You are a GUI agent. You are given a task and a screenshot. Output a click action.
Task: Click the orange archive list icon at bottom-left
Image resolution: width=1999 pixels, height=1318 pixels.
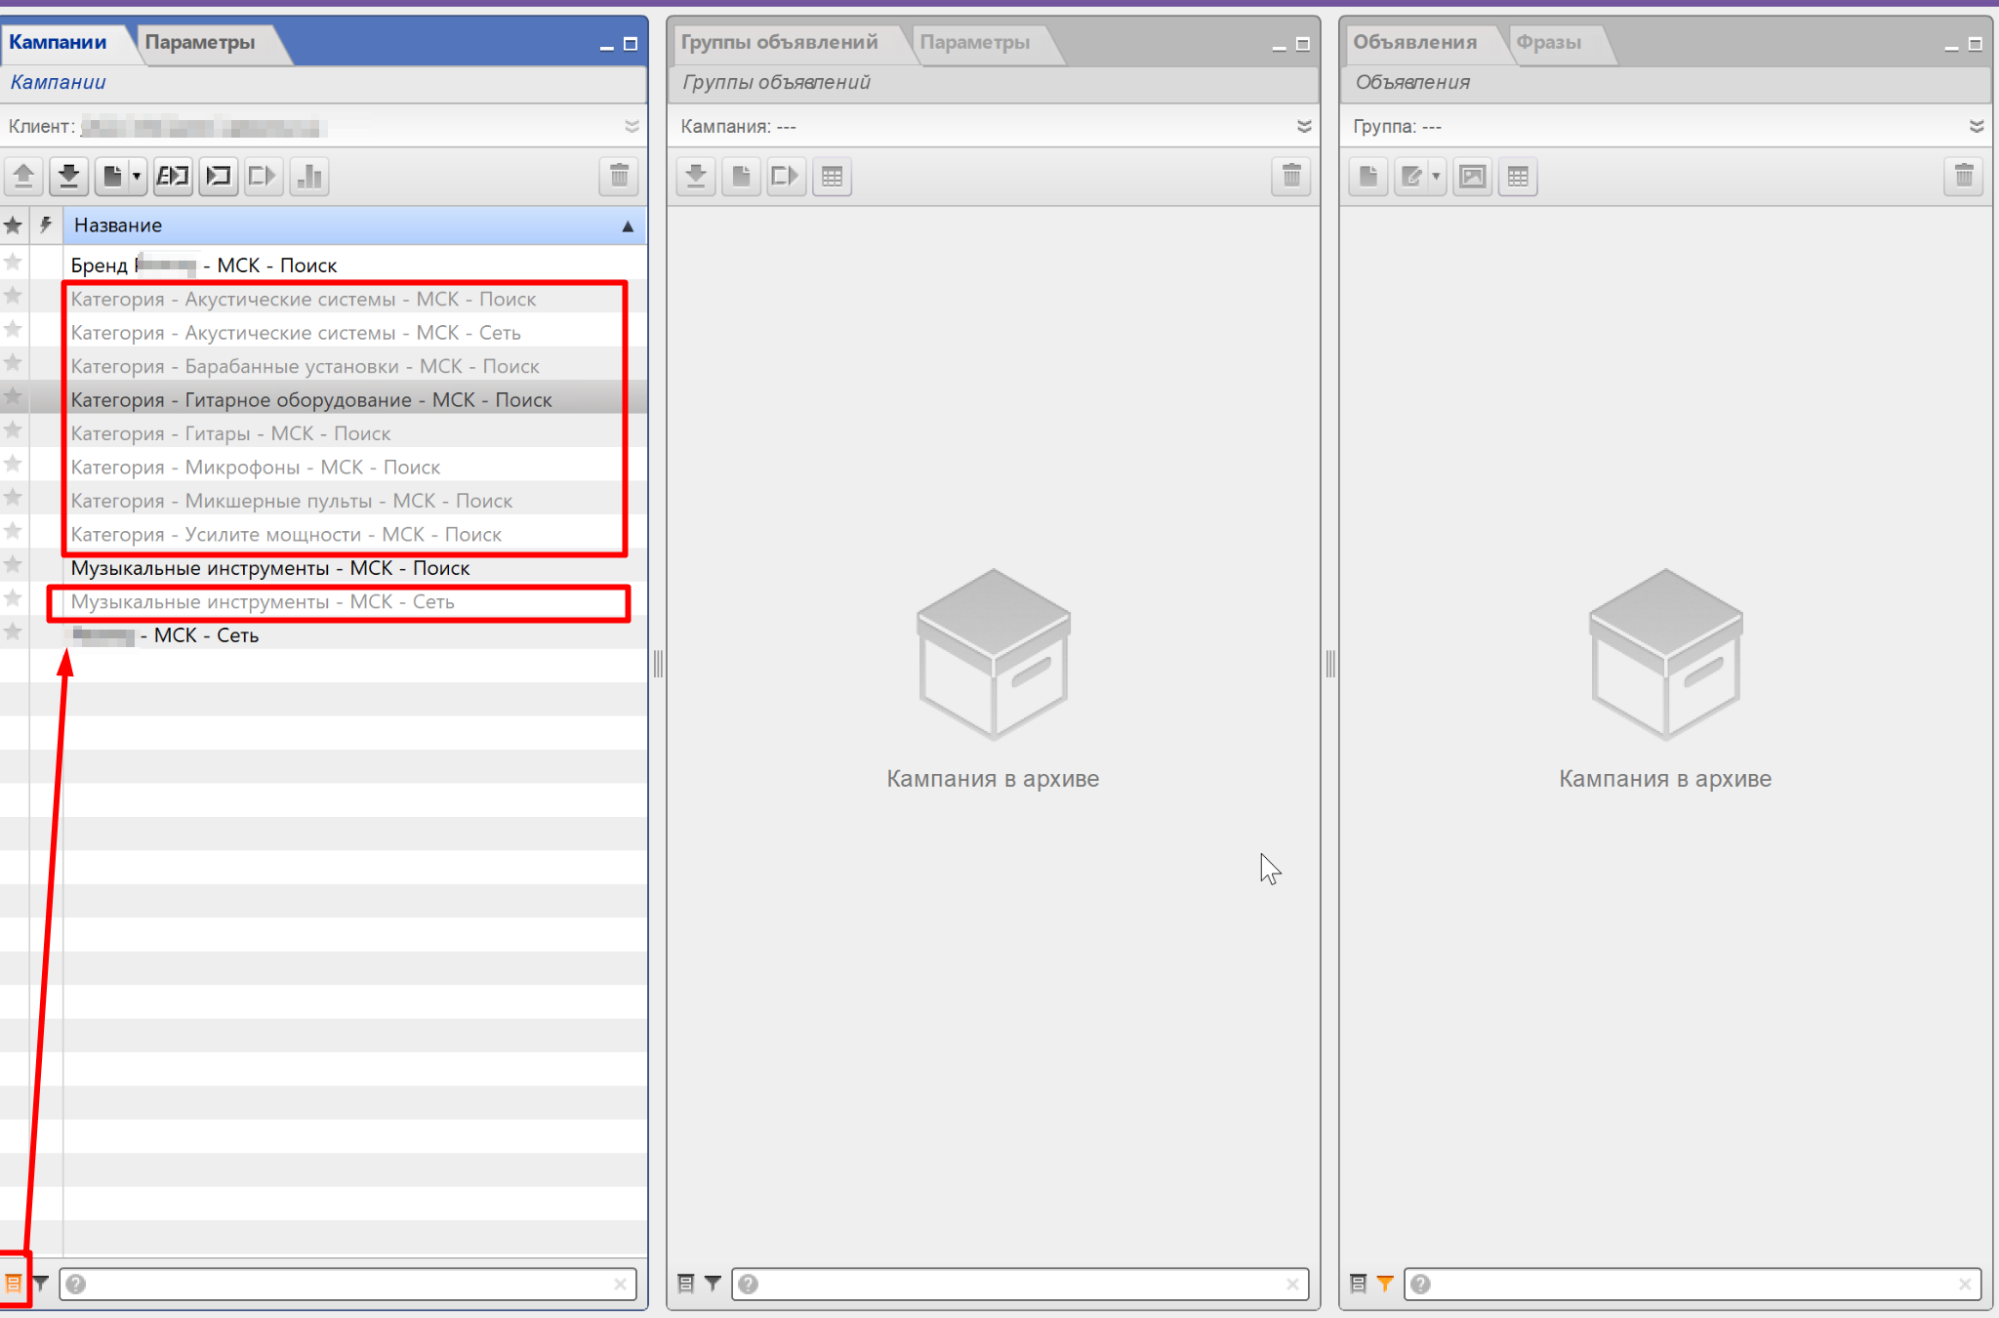pos(14,1283)
